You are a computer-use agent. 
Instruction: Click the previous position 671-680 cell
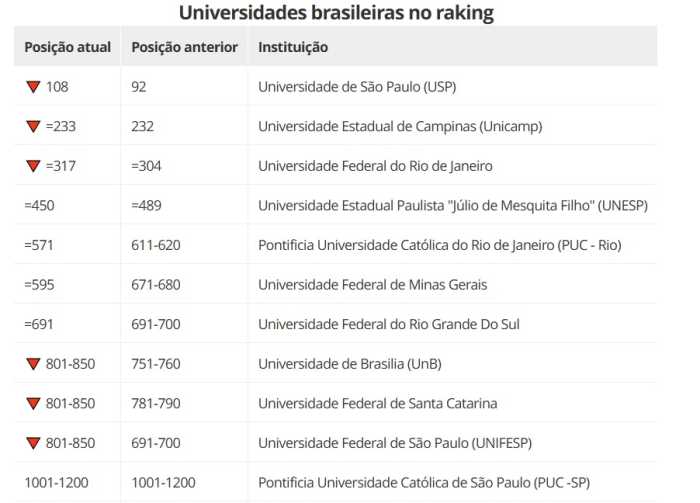156,285
